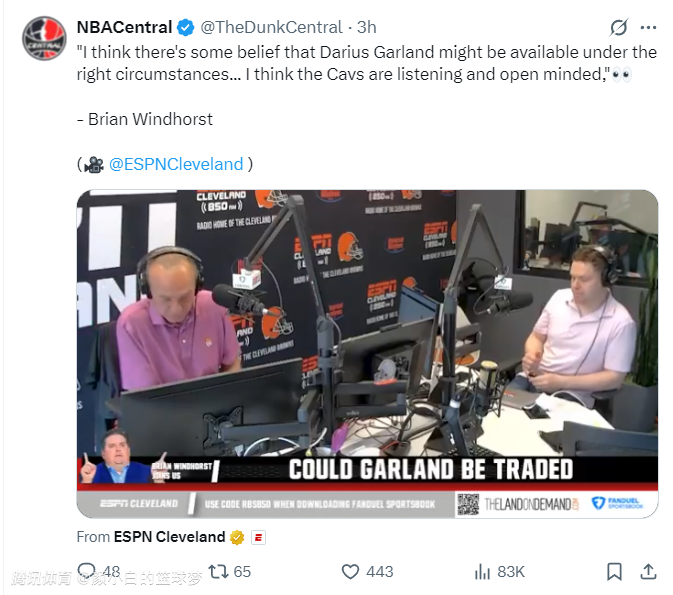Click the @TheDunkCentral handle

pos(271,27)
